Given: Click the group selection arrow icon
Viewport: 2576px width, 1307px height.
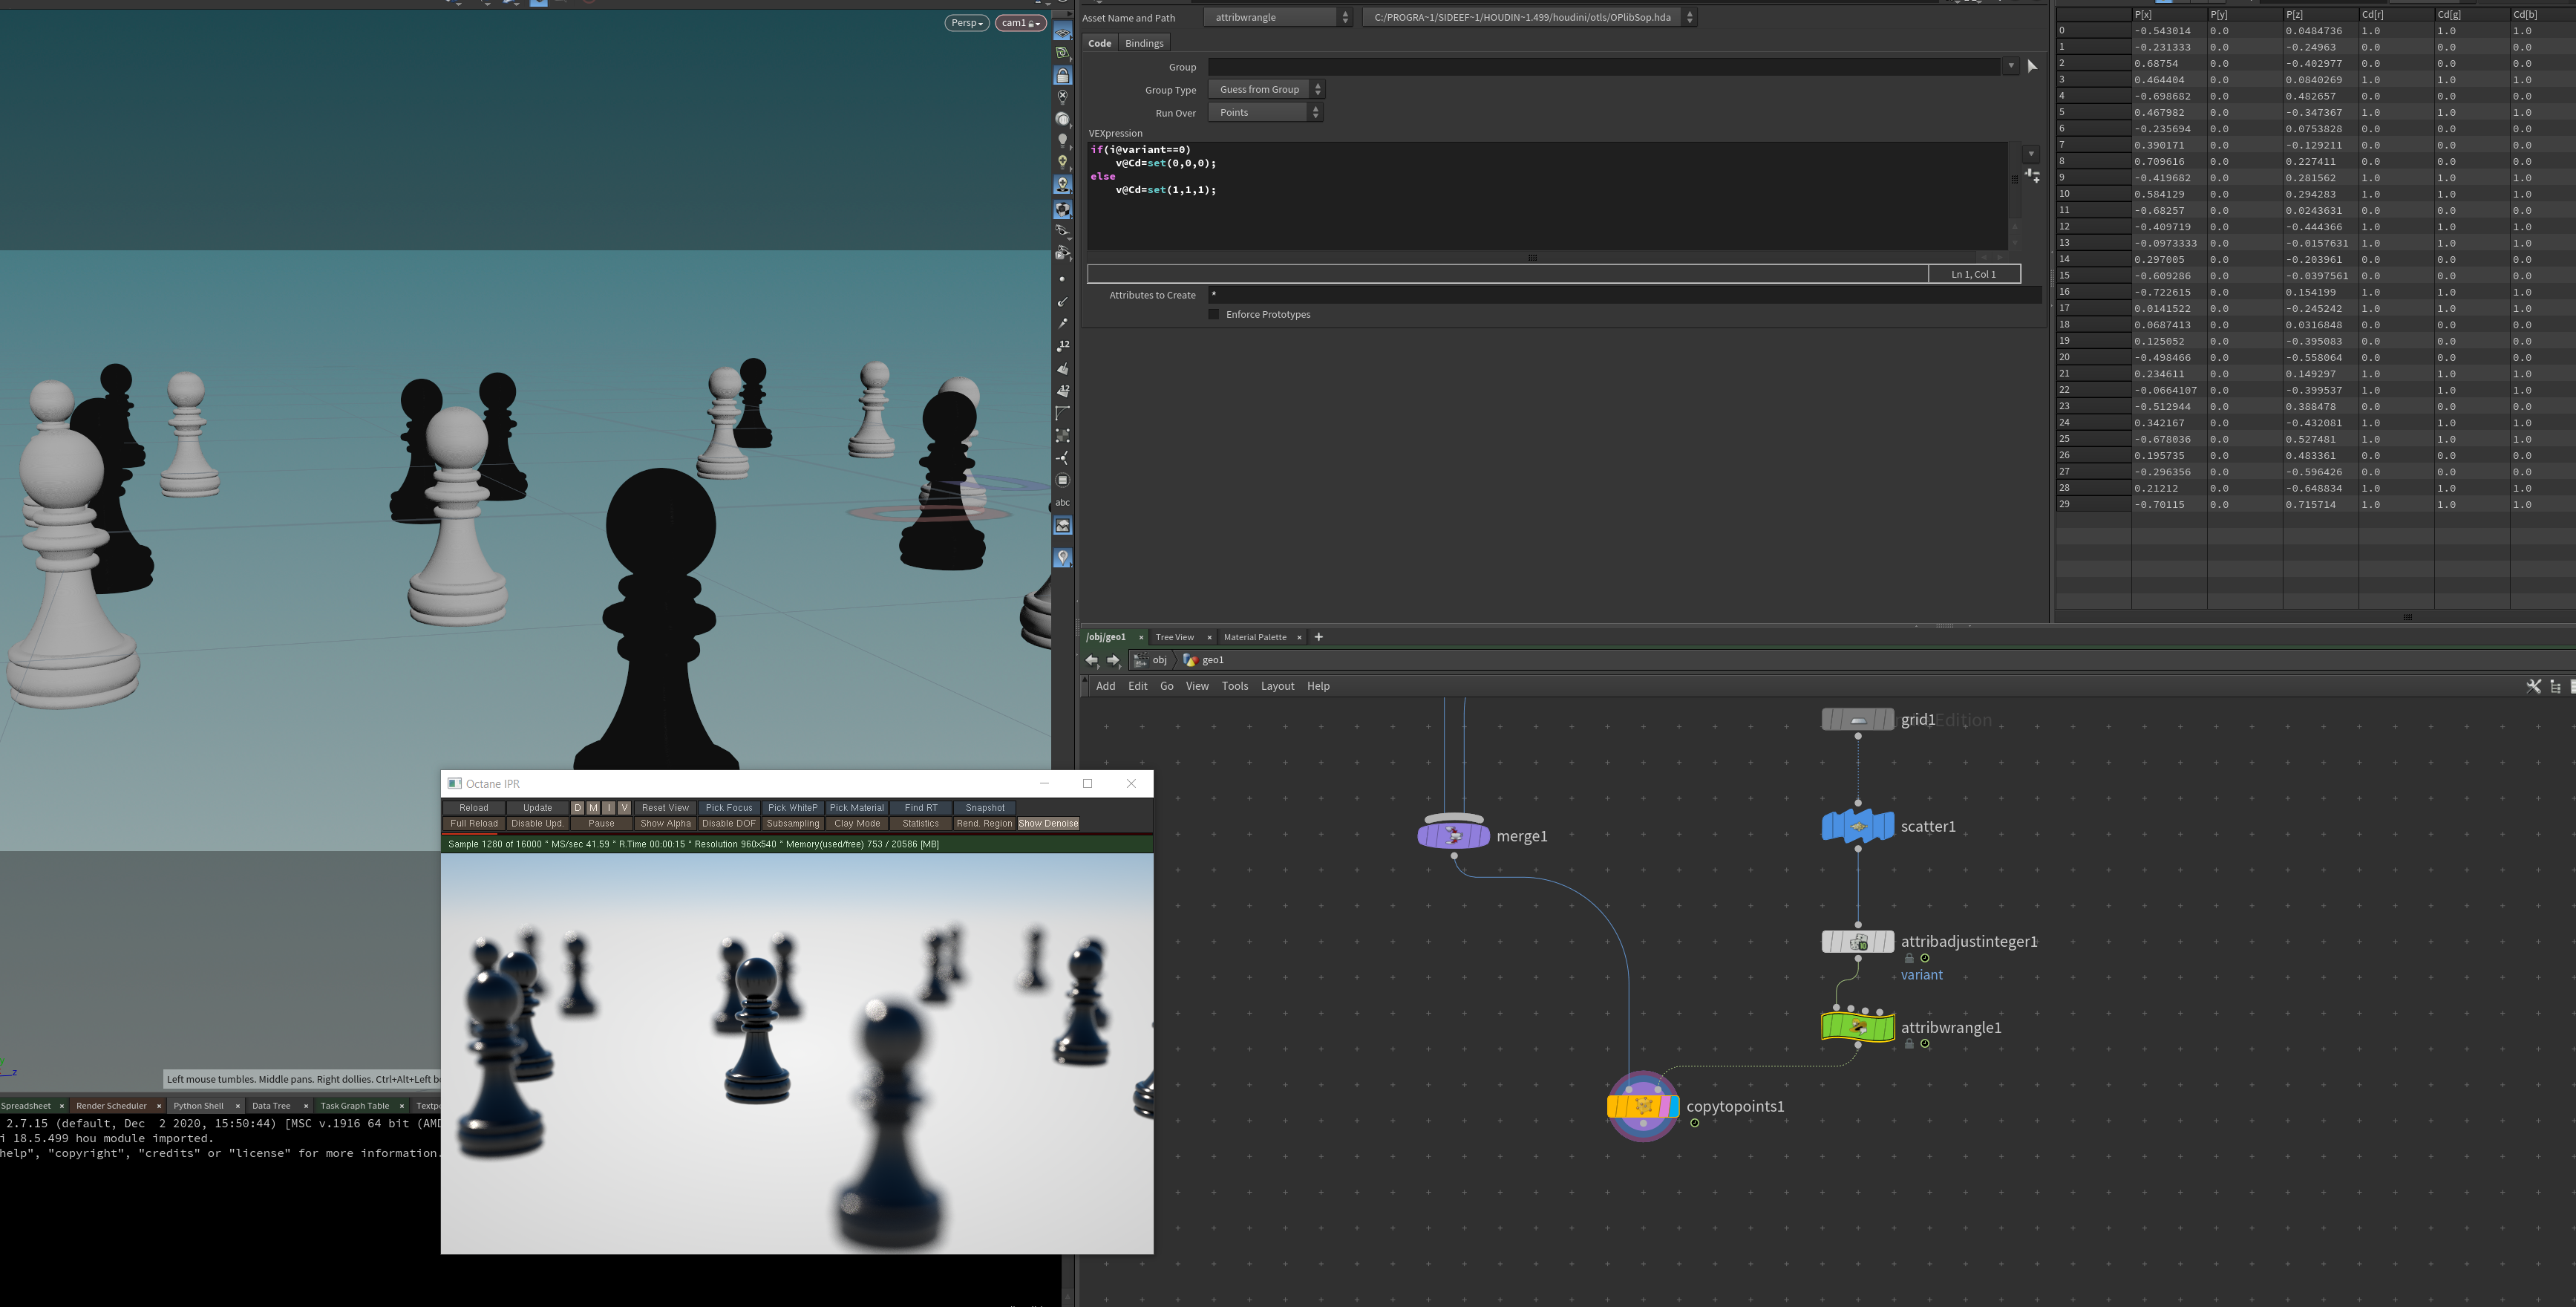Looking at the screenshot, I should pyautogui.click(x=2031, y=67).
